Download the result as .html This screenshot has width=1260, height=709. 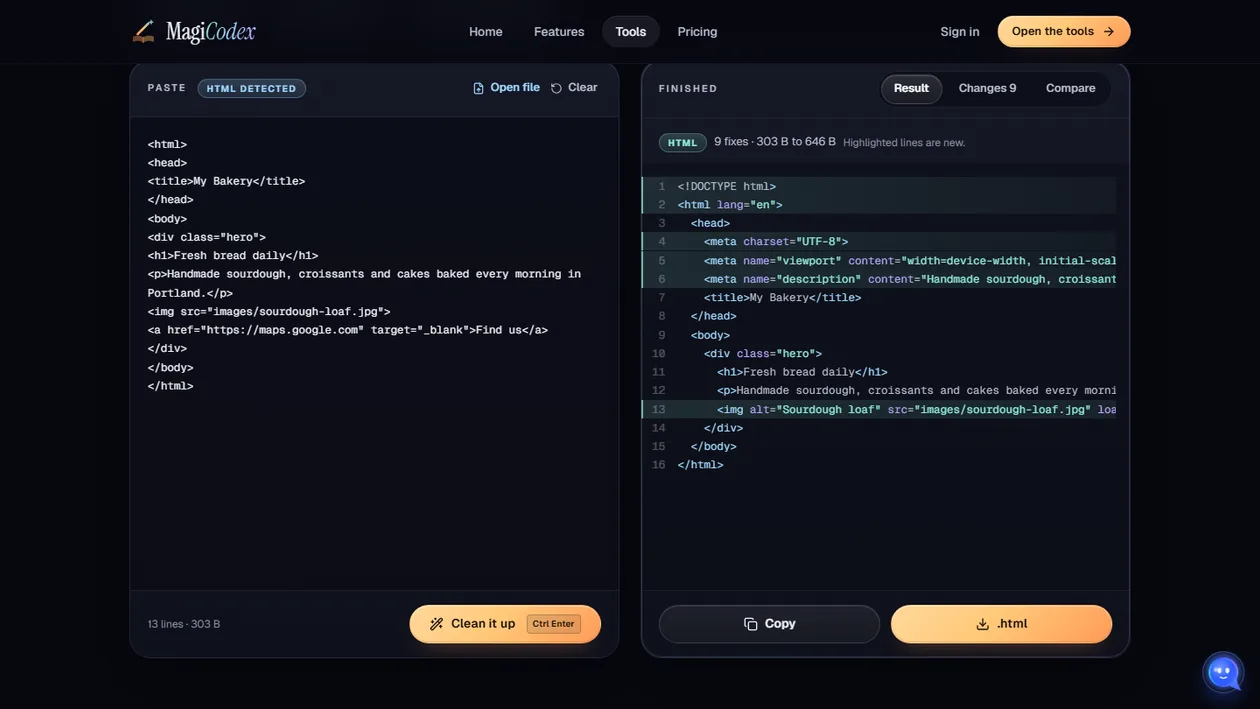[1001, 624]
